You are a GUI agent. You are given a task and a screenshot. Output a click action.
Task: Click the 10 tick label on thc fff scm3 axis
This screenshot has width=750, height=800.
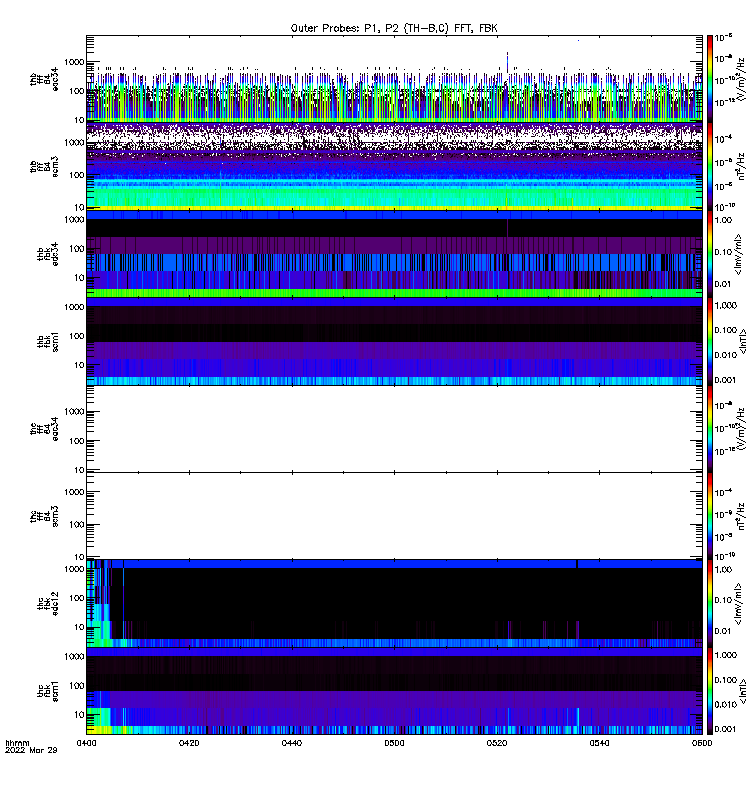(79, 557)
